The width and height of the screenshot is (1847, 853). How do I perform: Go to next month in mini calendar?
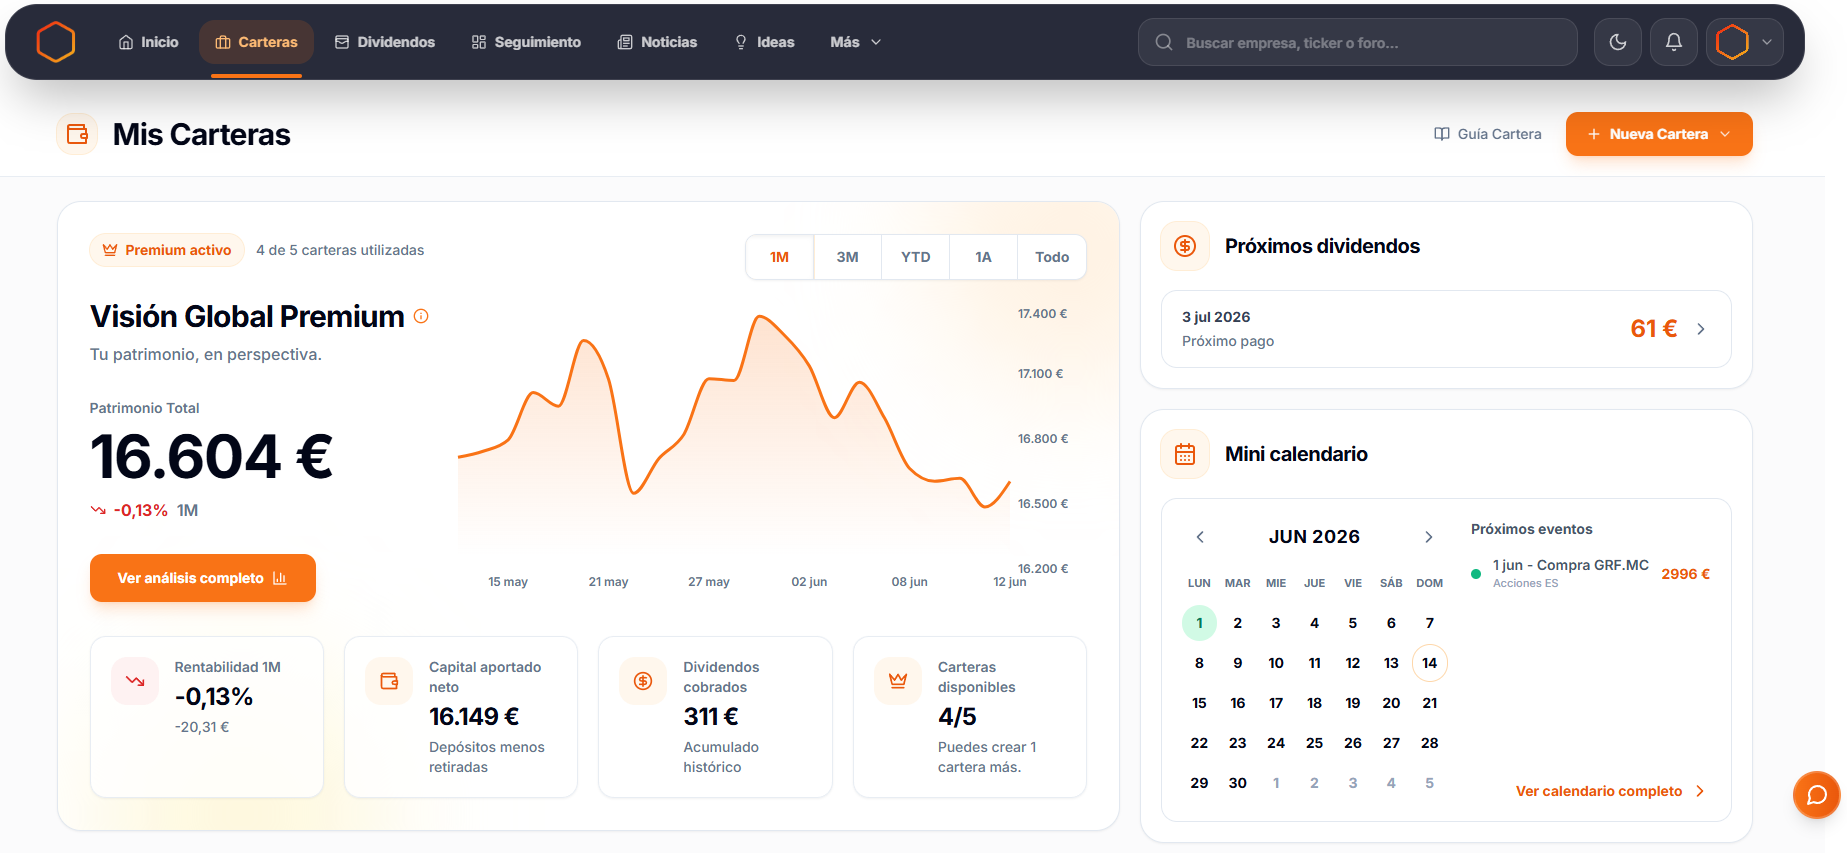click(x=1429, y=537)
